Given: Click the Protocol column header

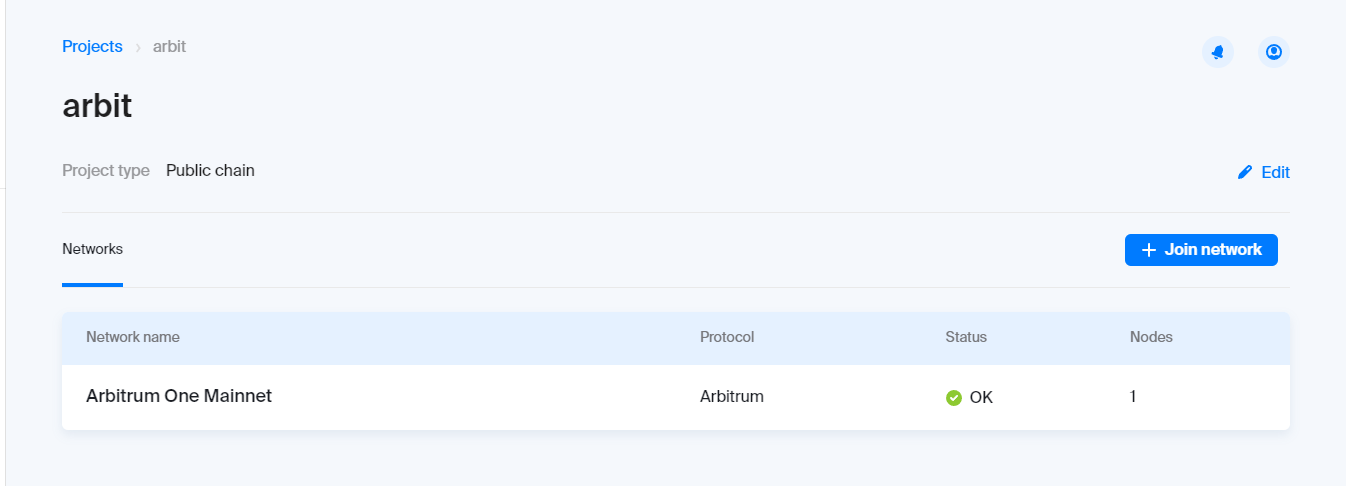Looking at the screenshot, I should point(727,337).
